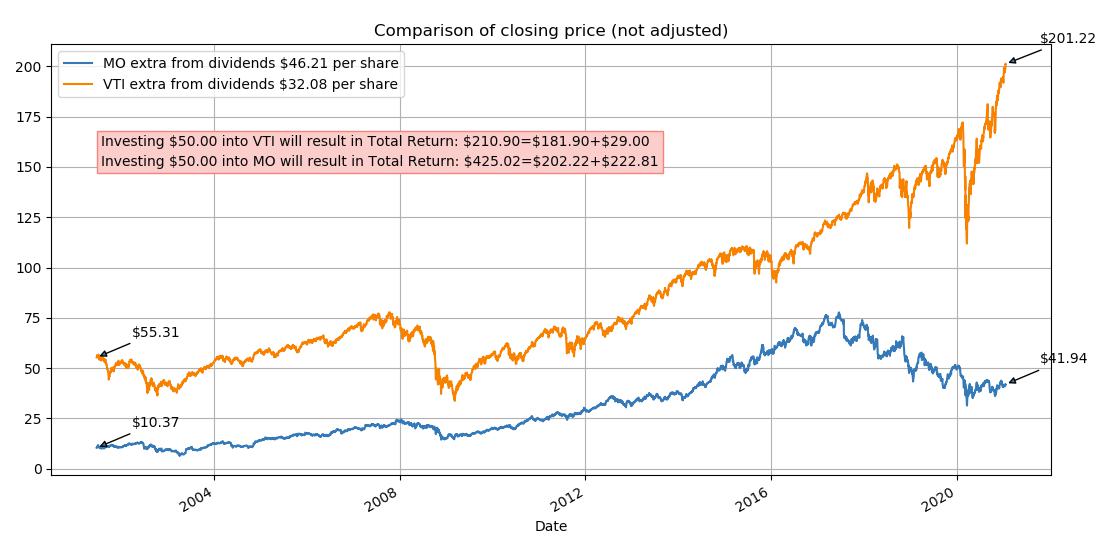Click the 100 y-axis tick label
This screenshot has height=548, width=1099.
32,268
